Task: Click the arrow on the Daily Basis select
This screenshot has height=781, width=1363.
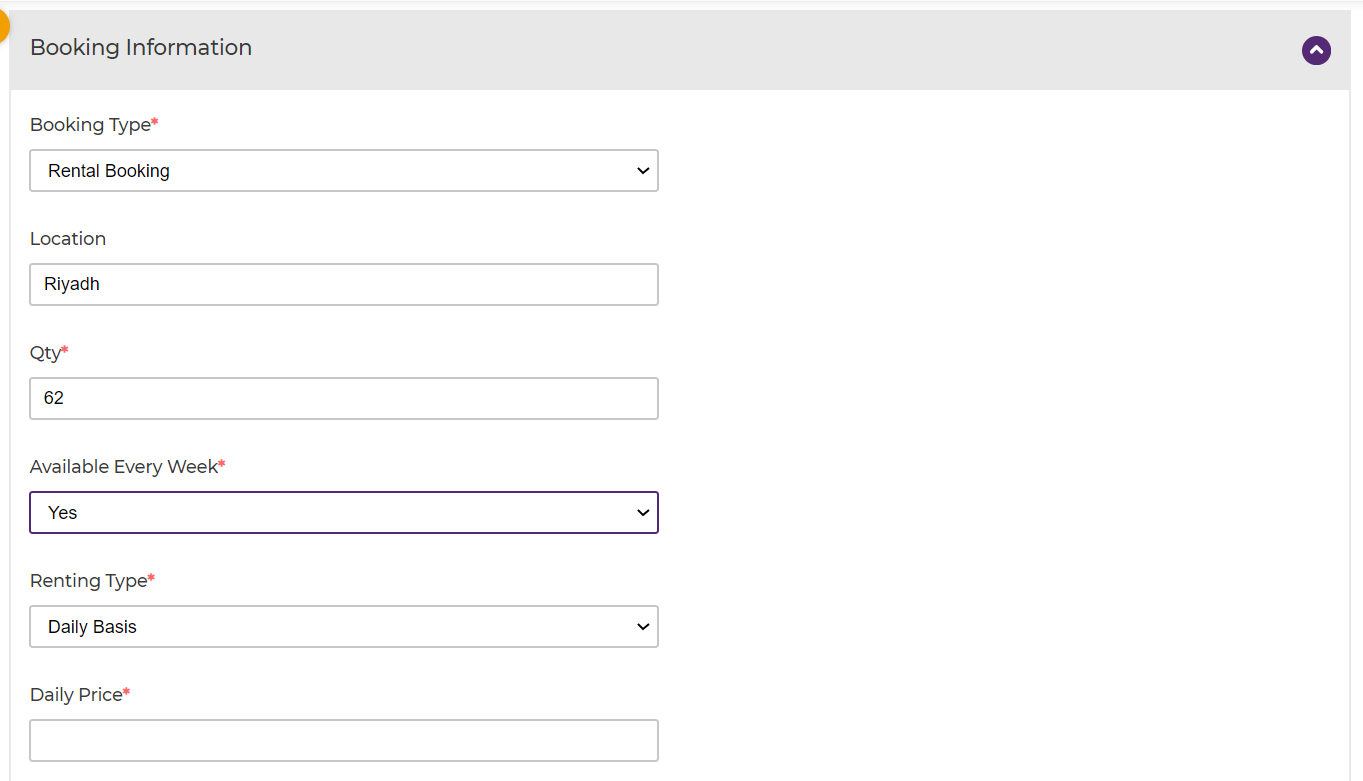Action: pyautogui.click(x=643, y=627)
